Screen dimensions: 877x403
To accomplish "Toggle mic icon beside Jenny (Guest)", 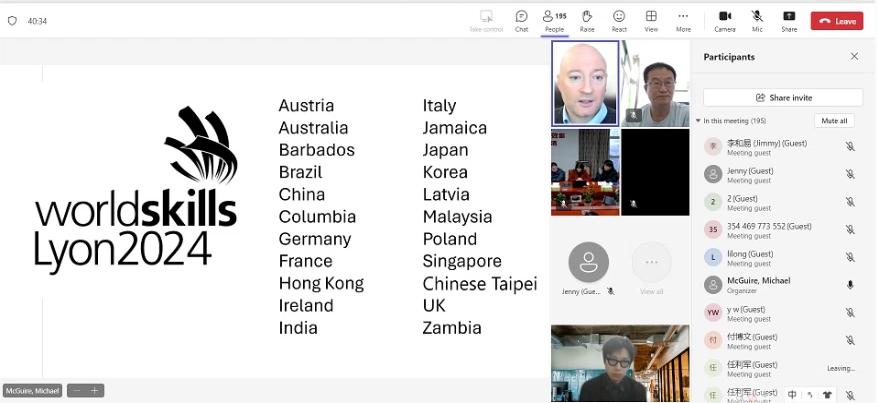I will (x=850, y=174).
